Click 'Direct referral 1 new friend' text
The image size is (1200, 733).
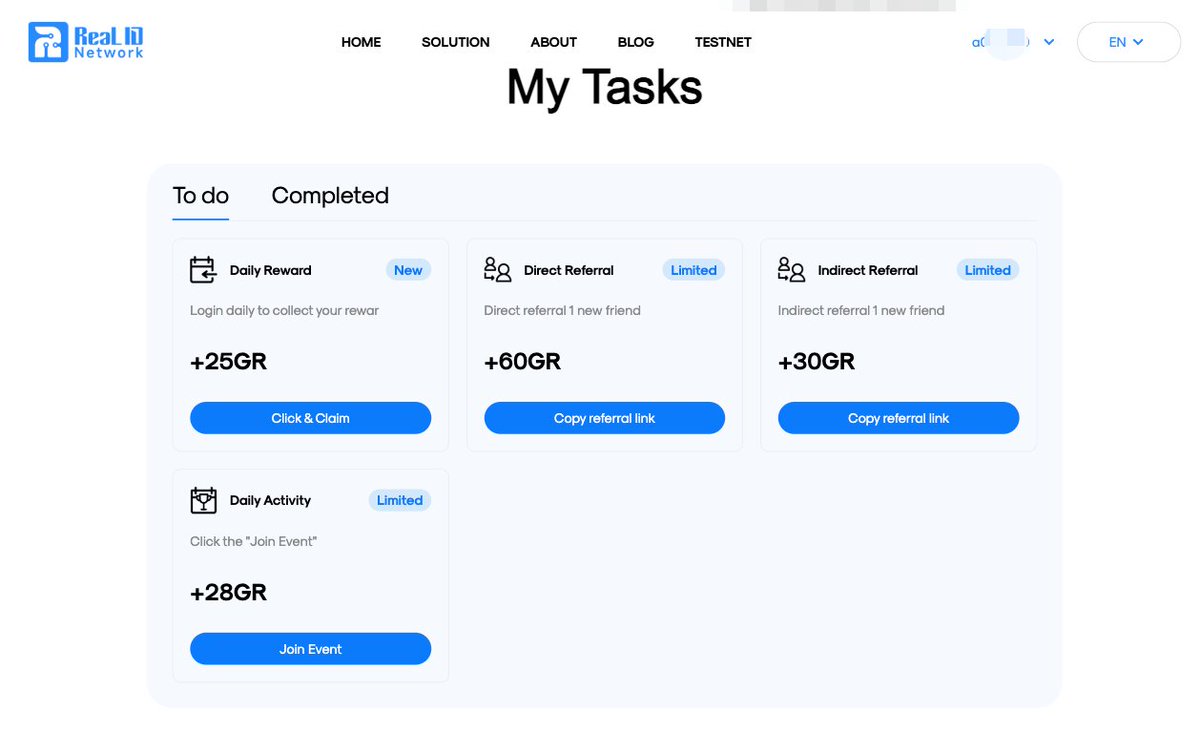click(562, 311)
